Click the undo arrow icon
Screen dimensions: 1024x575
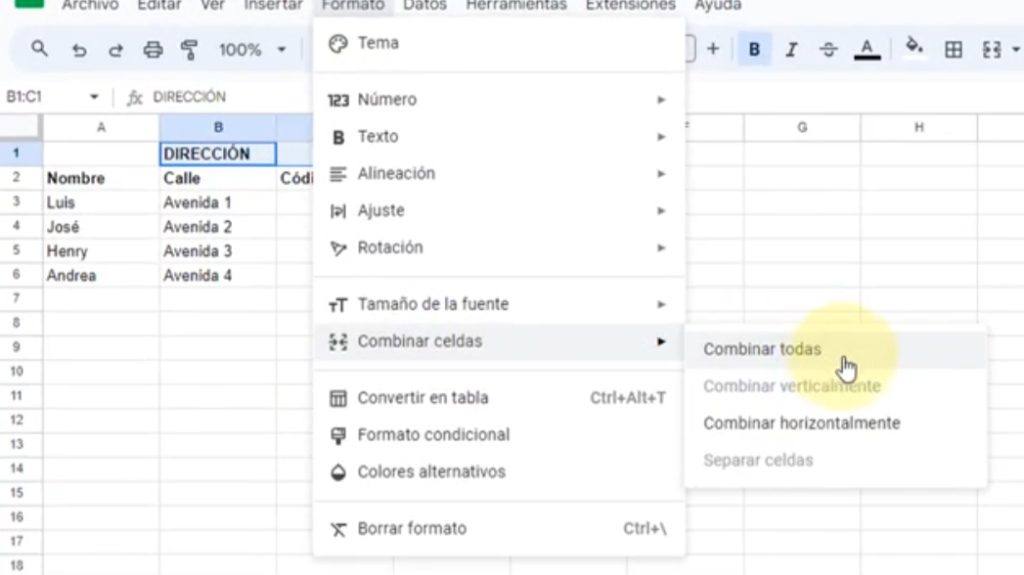(79, 50)
